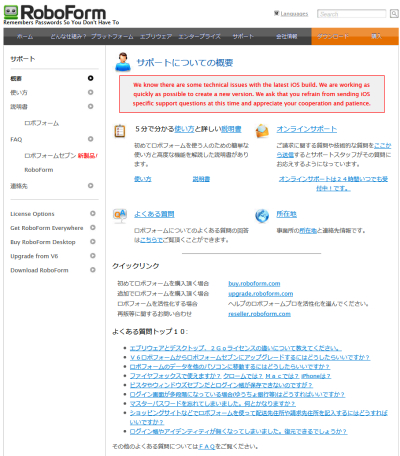
Task: Open the last FAQ about restoring lost logins and identities
Action: click(x=238, y=431)
